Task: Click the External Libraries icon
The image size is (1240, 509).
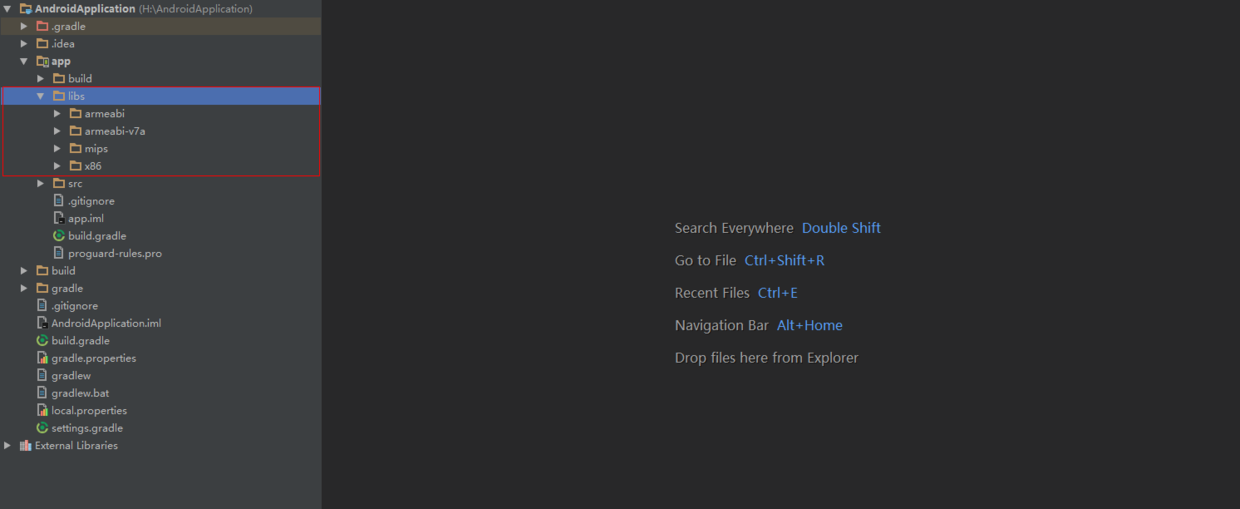Action: tap(25, 446)
